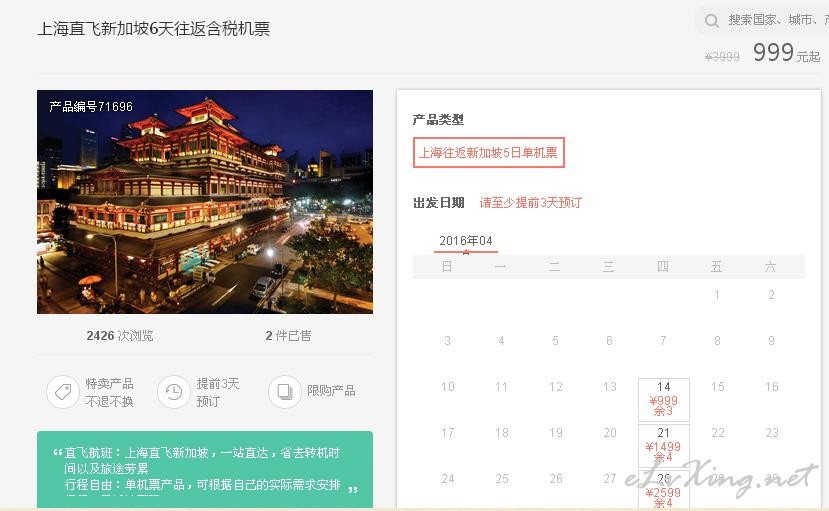Viewport: 829px width, 511px height.
Task: Click the Singapore temple product photo
Action: 205,202
